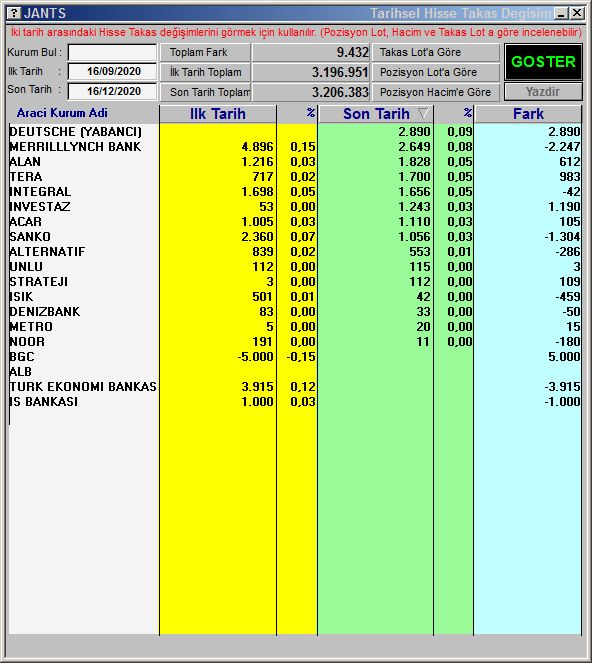Click the Son Tarih sort arrow
The image size is (592, 663).
(423, 113)
